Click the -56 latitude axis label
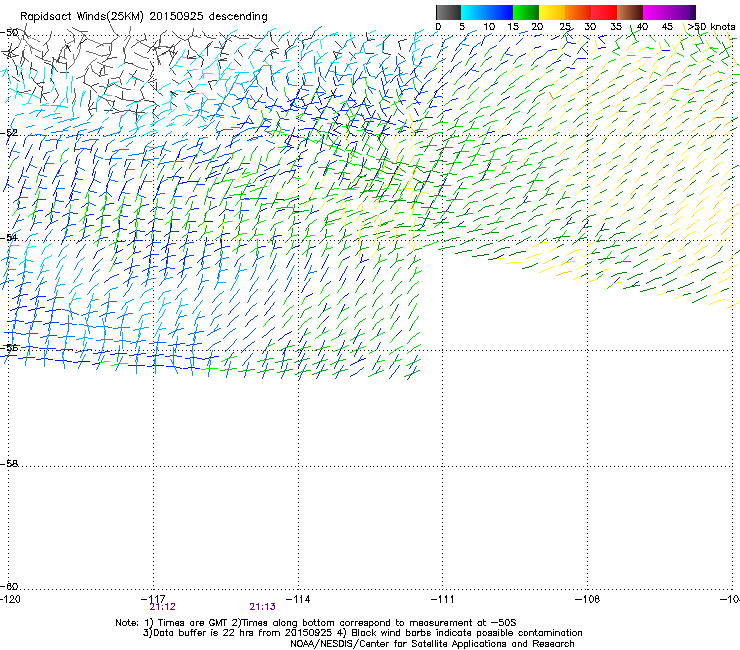The height and width of the screenshot is (650, 740). click(10, 348)
